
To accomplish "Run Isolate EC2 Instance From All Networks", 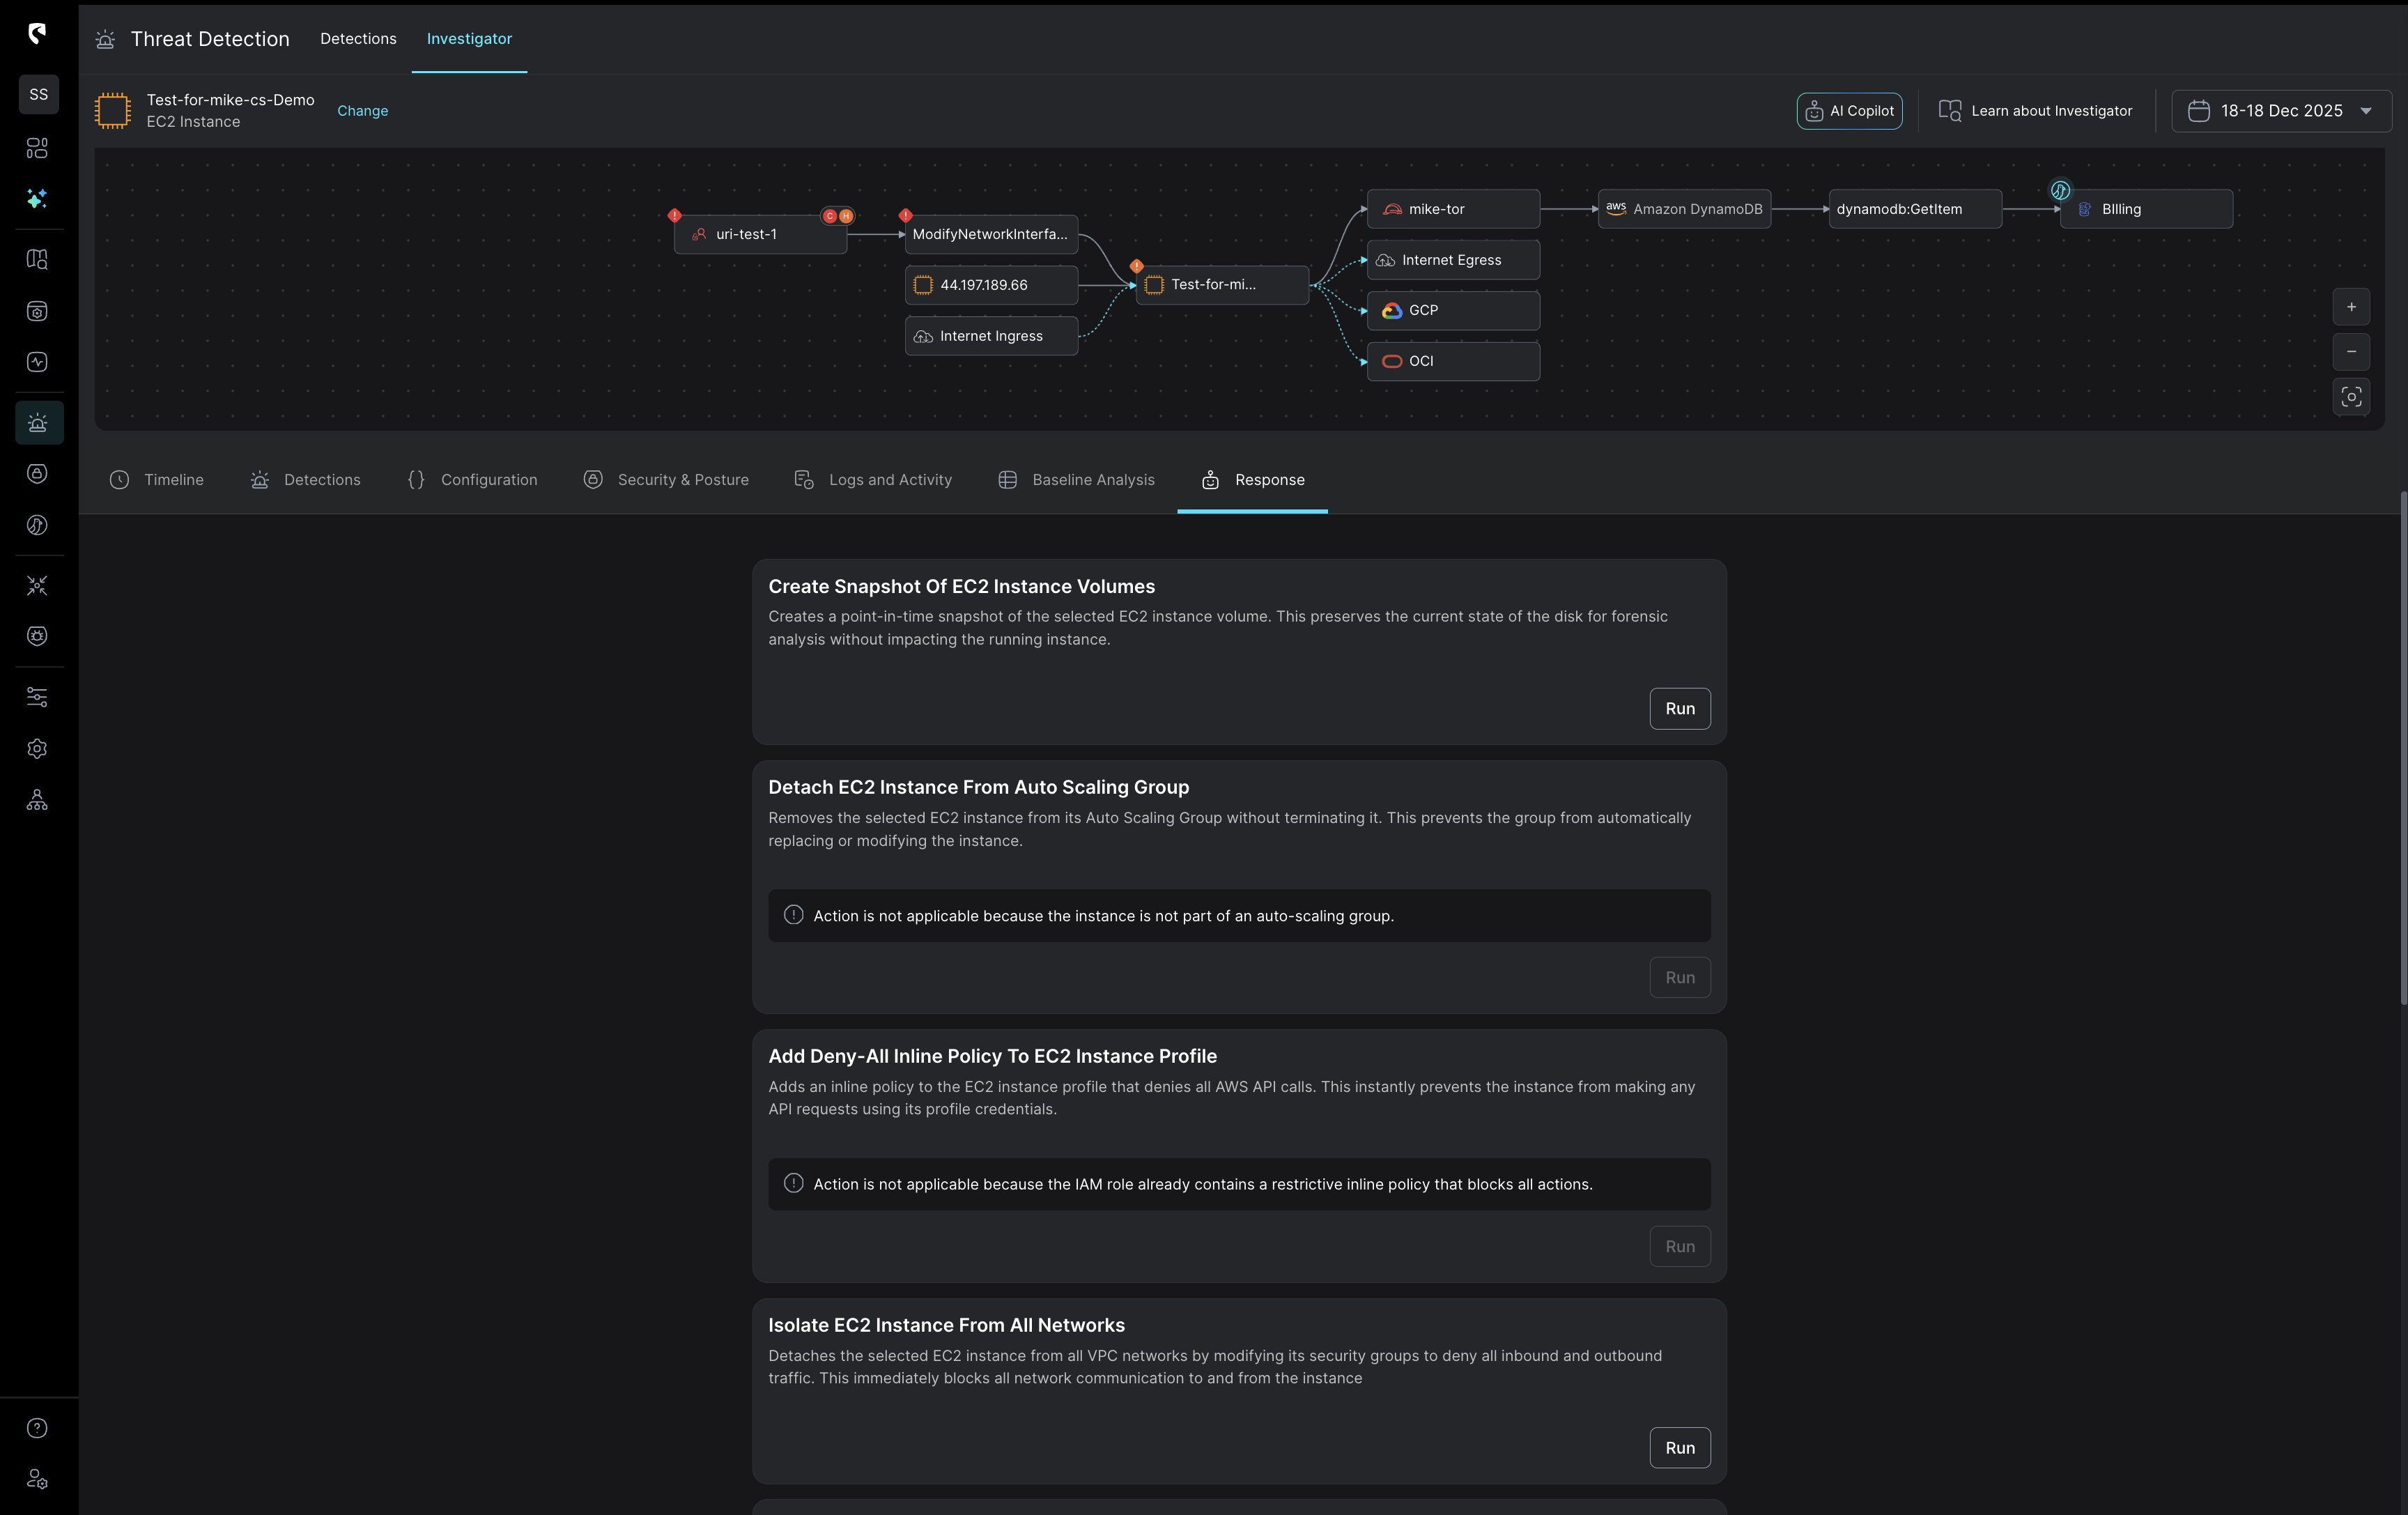I will pyautogui.click(x=1679, y=1448).
